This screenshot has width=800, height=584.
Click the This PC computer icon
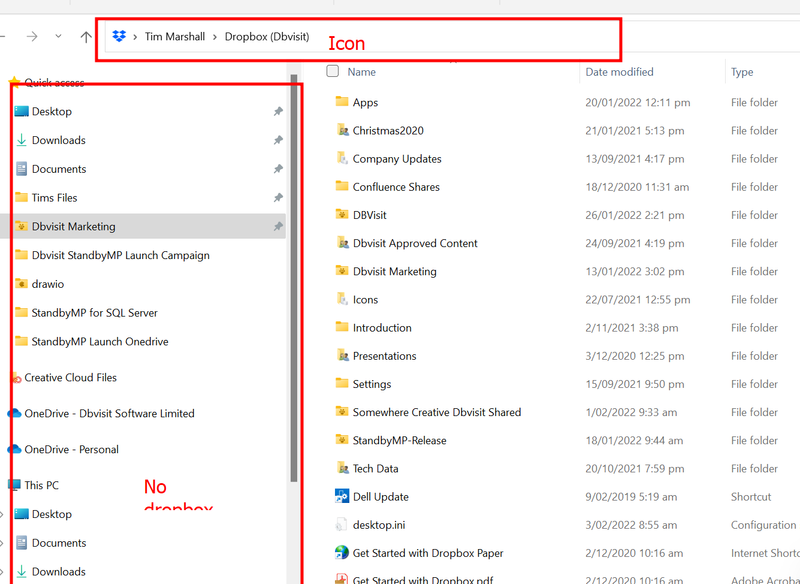pos(15,485)
